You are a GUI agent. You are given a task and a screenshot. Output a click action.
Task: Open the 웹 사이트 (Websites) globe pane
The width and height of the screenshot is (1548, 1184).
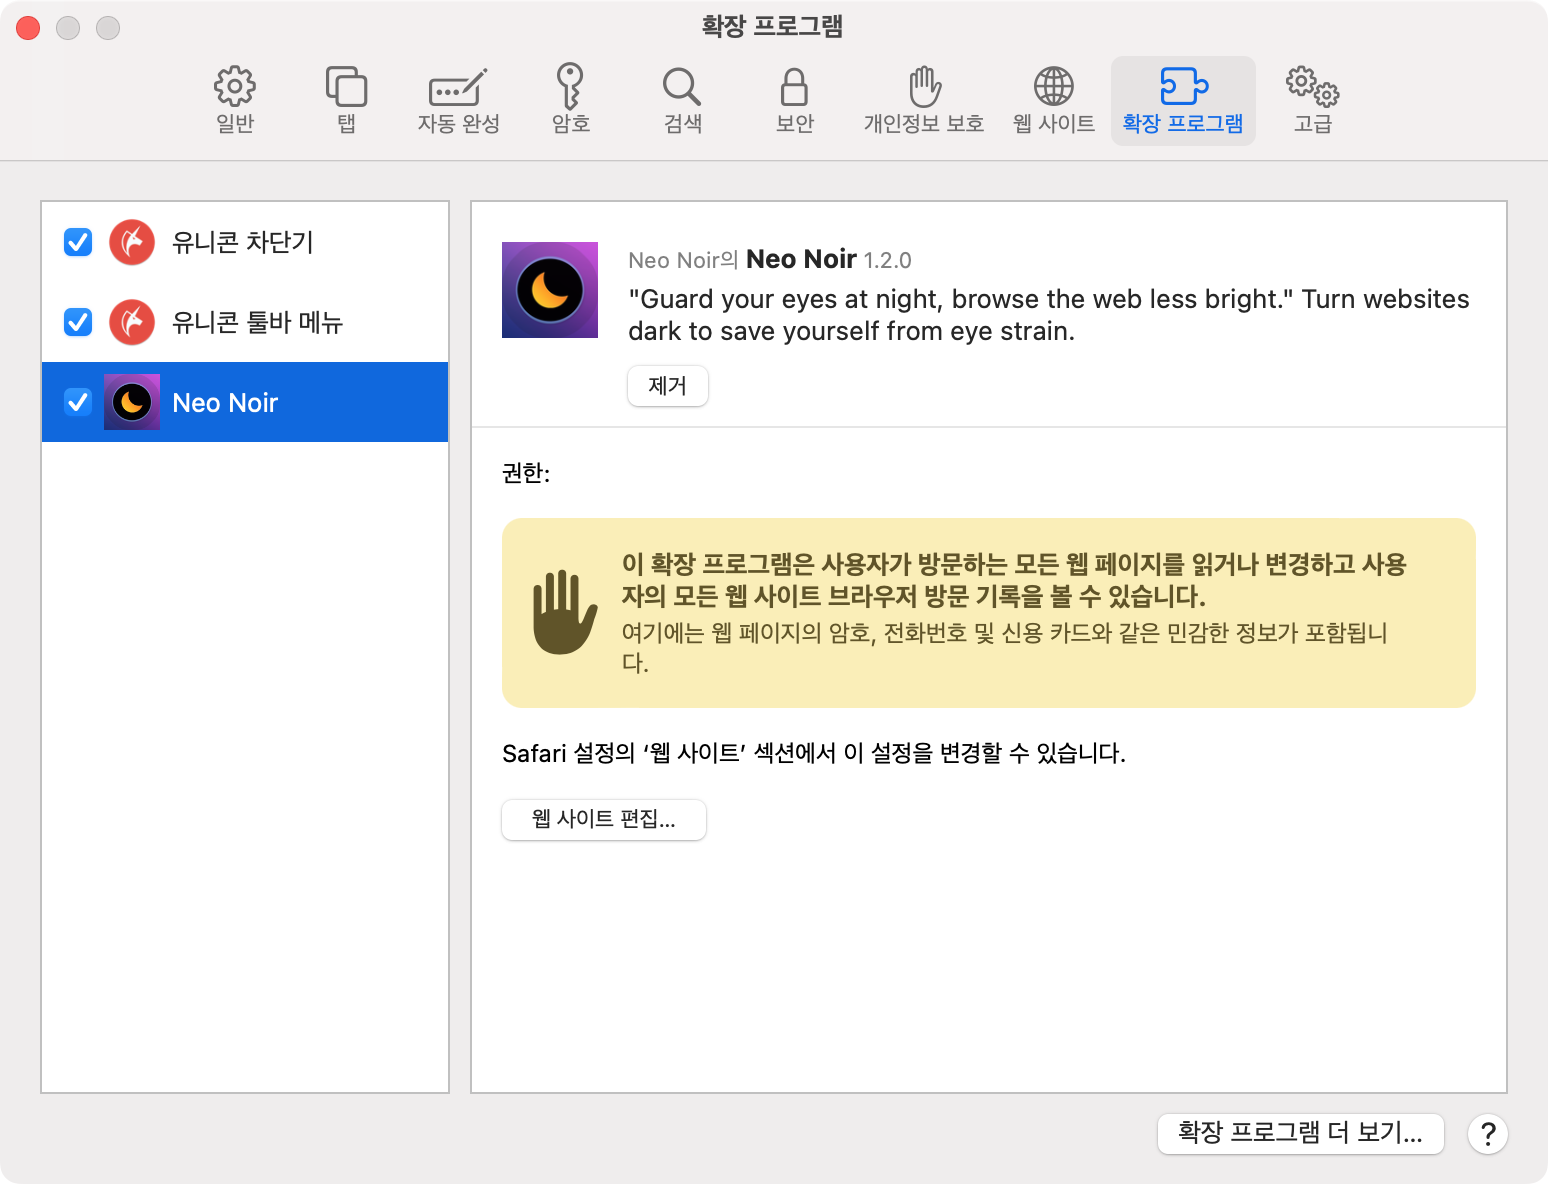tap(1053, 100)
